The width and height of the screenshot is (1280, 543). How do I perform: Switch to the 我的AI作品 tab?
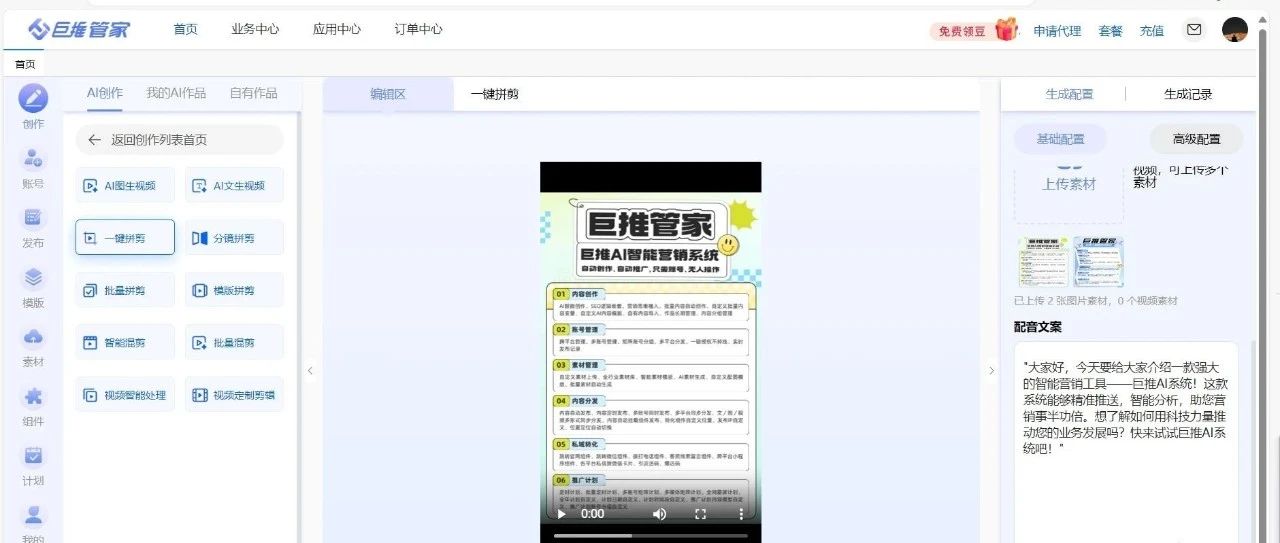click(176, 93)
